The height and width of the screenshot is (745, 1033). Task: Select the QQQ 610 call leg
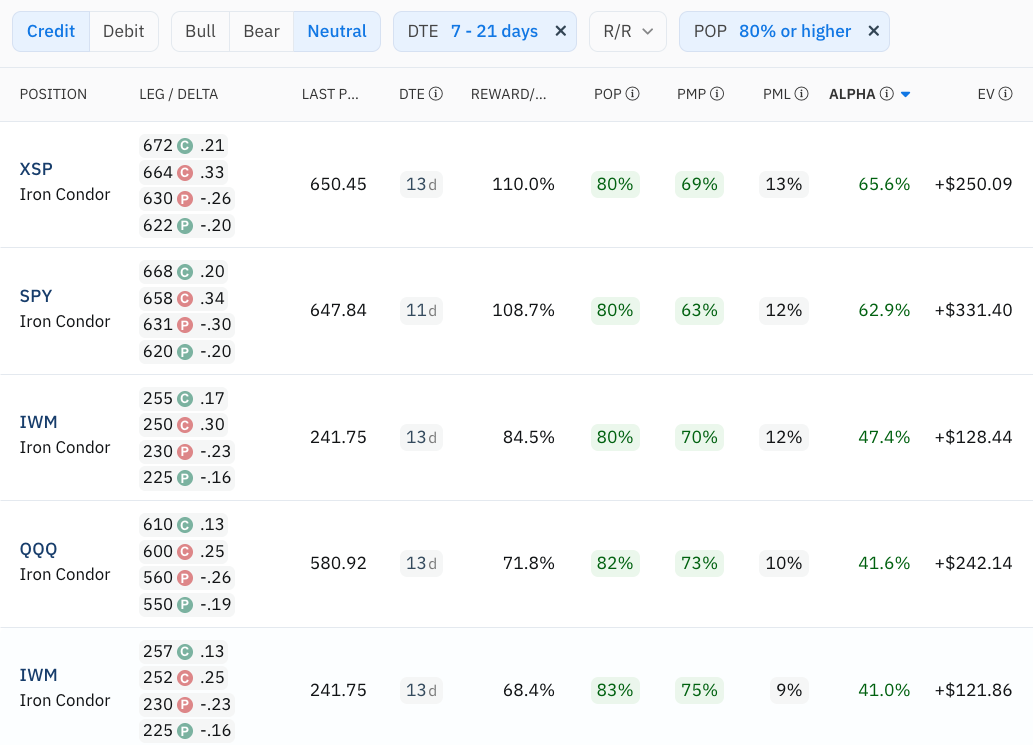point(184,525)
